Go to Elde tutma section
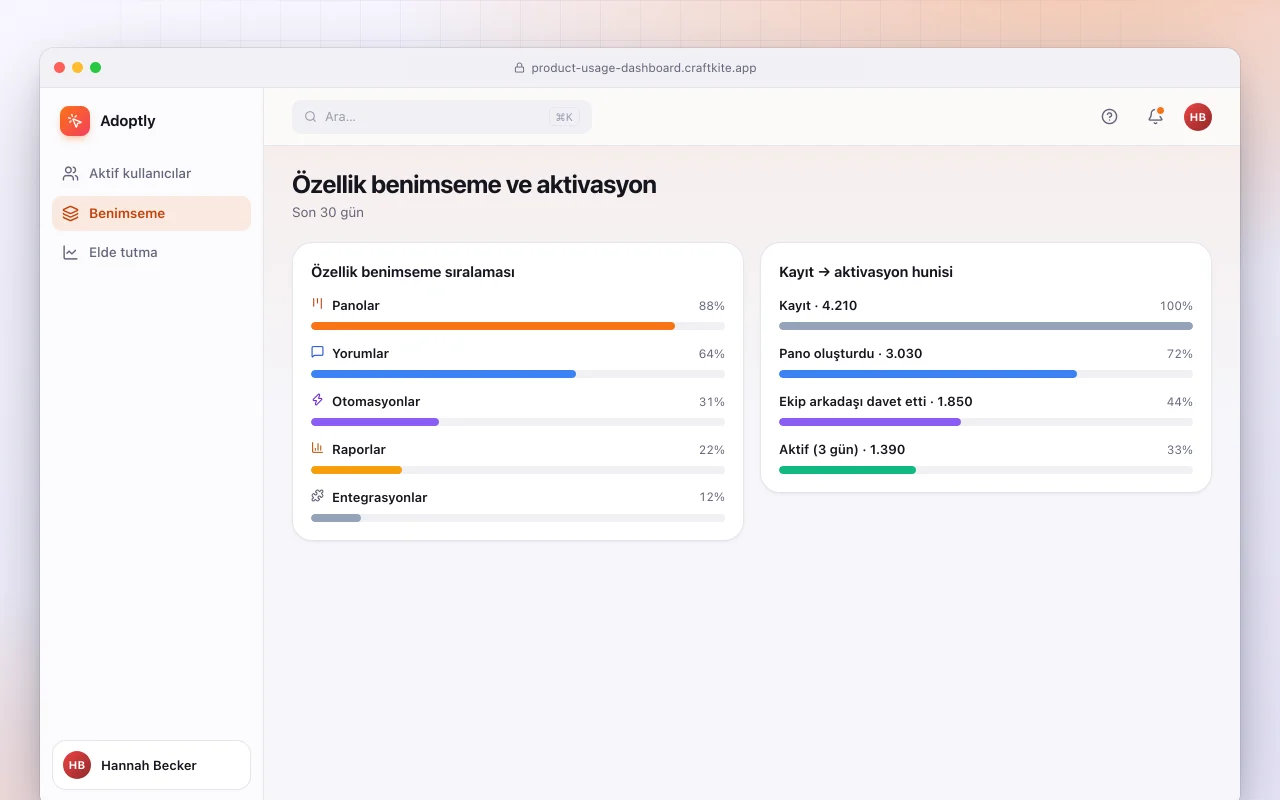The image size is (1280, 800). point(151,252)
